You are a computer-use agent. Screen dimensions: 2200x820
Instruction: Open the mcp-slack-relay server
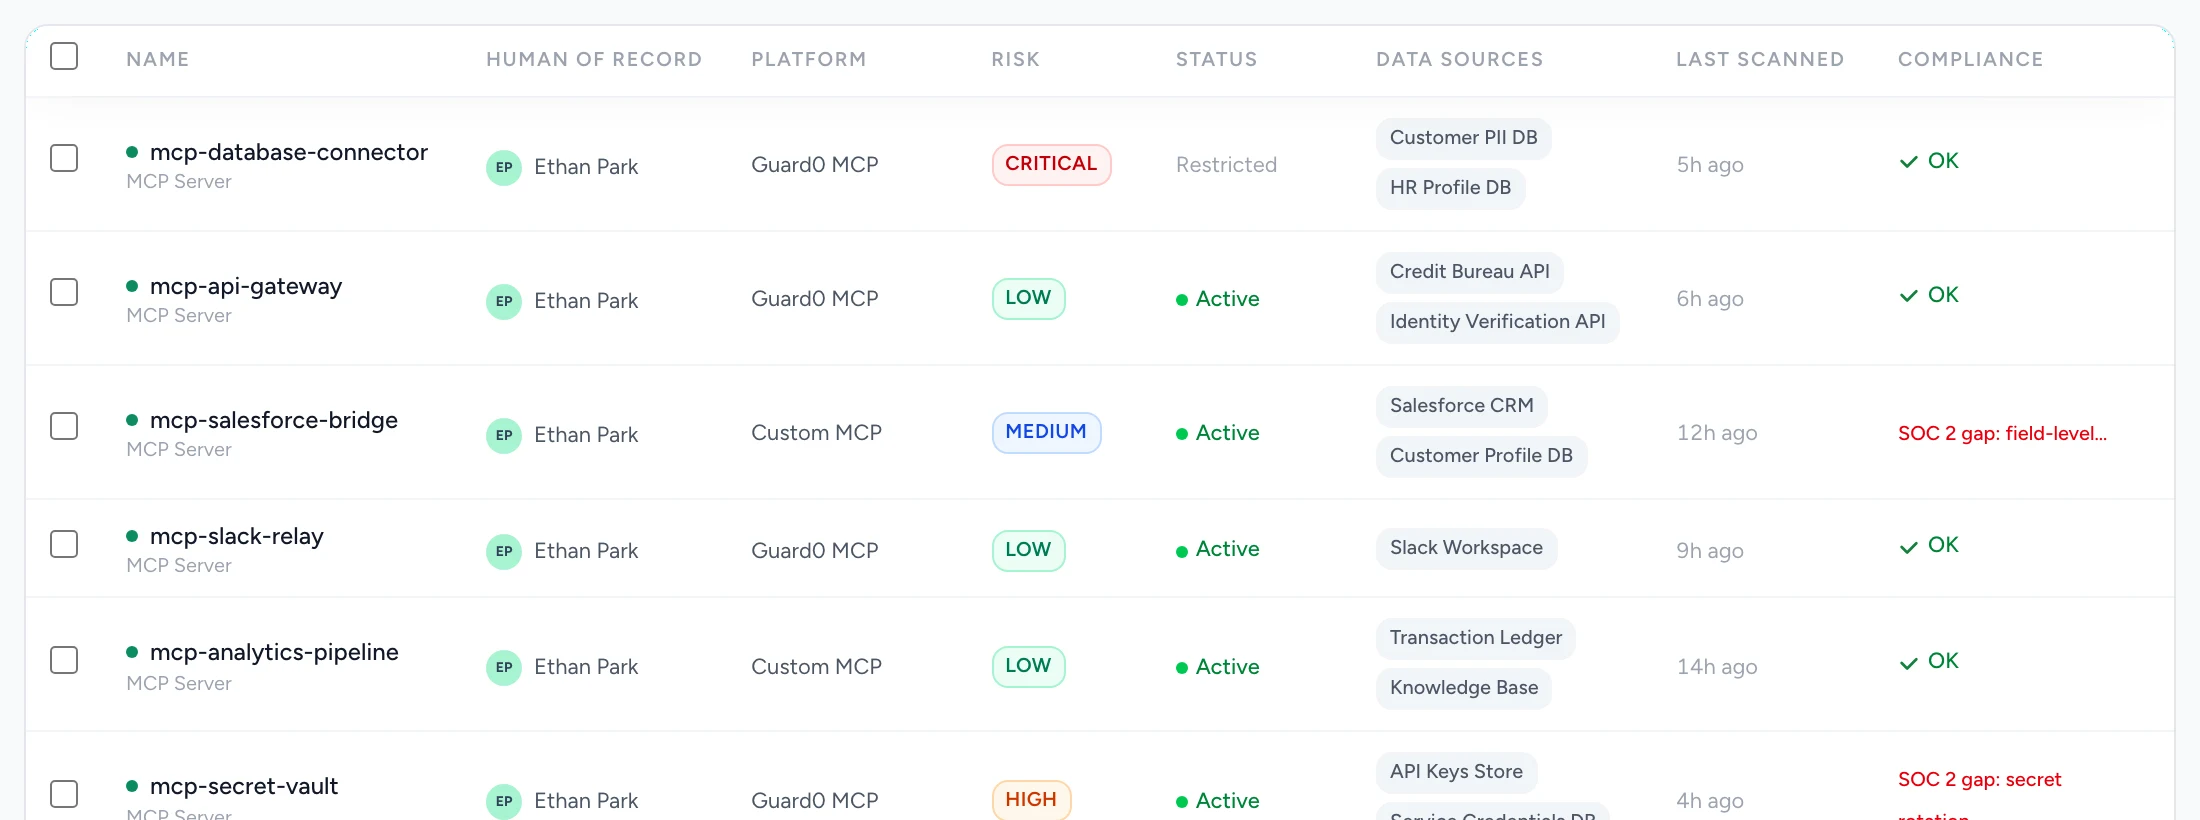237,536
